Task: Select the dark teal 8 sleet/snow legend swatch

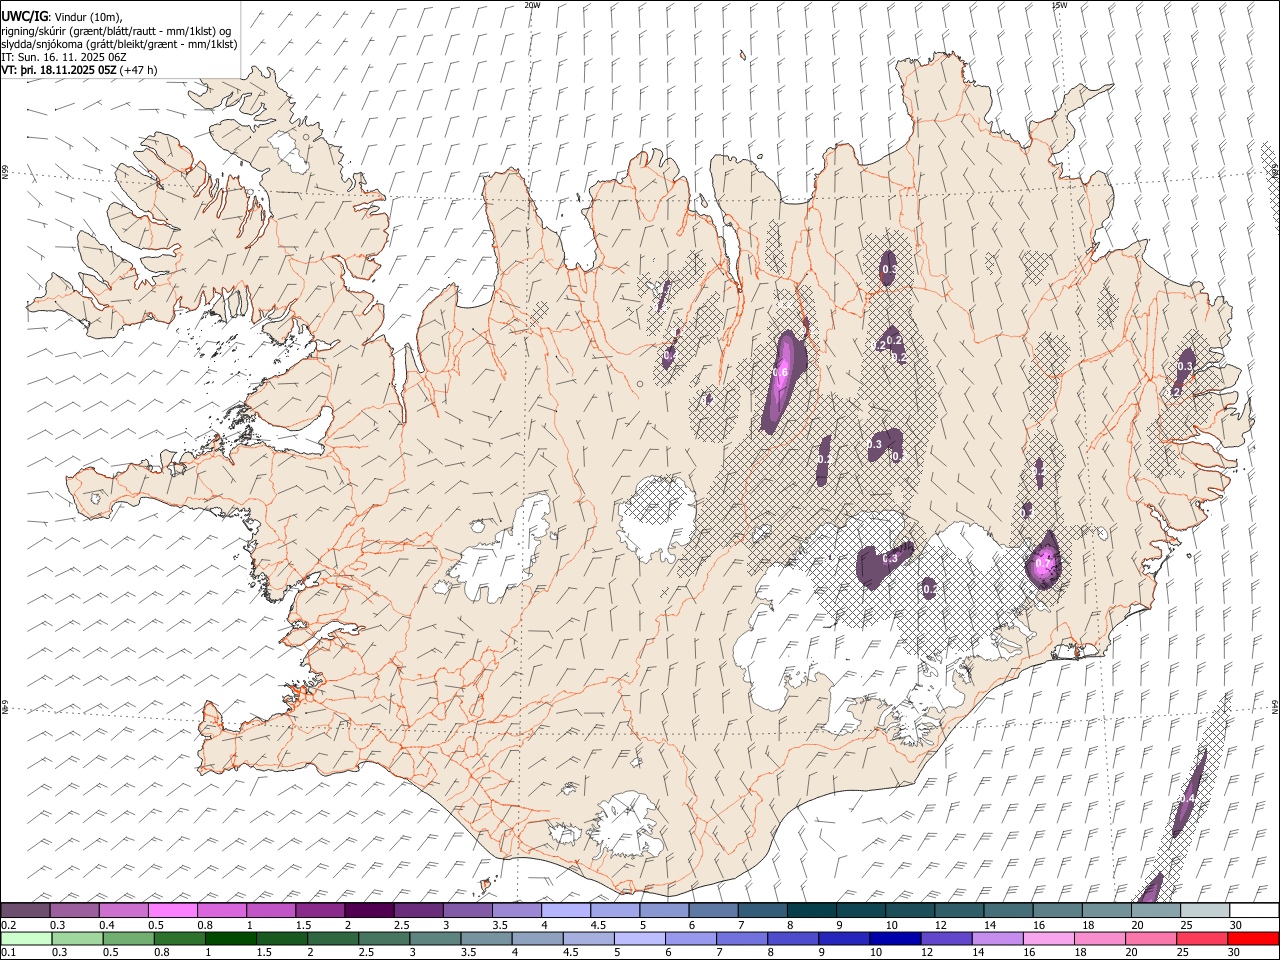Action: (x=810, y=910)
